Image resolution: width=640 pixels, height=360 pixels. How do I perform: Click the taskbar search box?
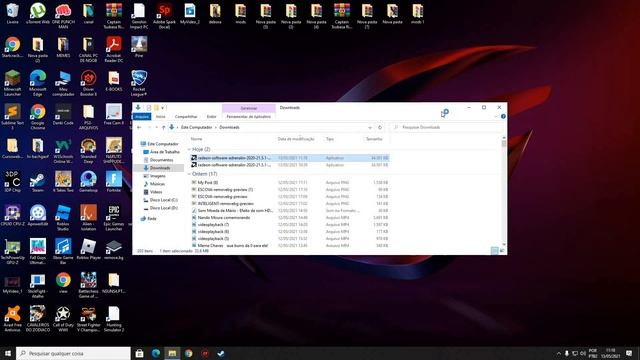[x=73, y=353]
